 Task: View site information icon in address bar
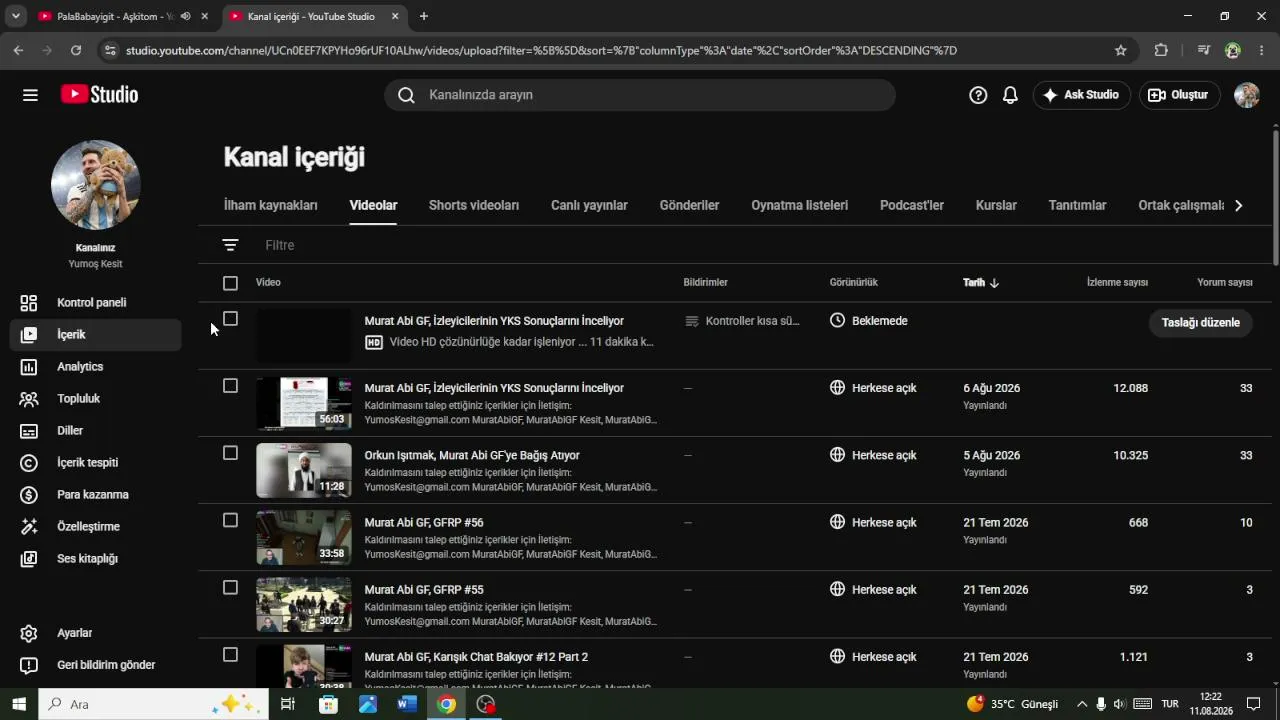[x=110, y=50]
